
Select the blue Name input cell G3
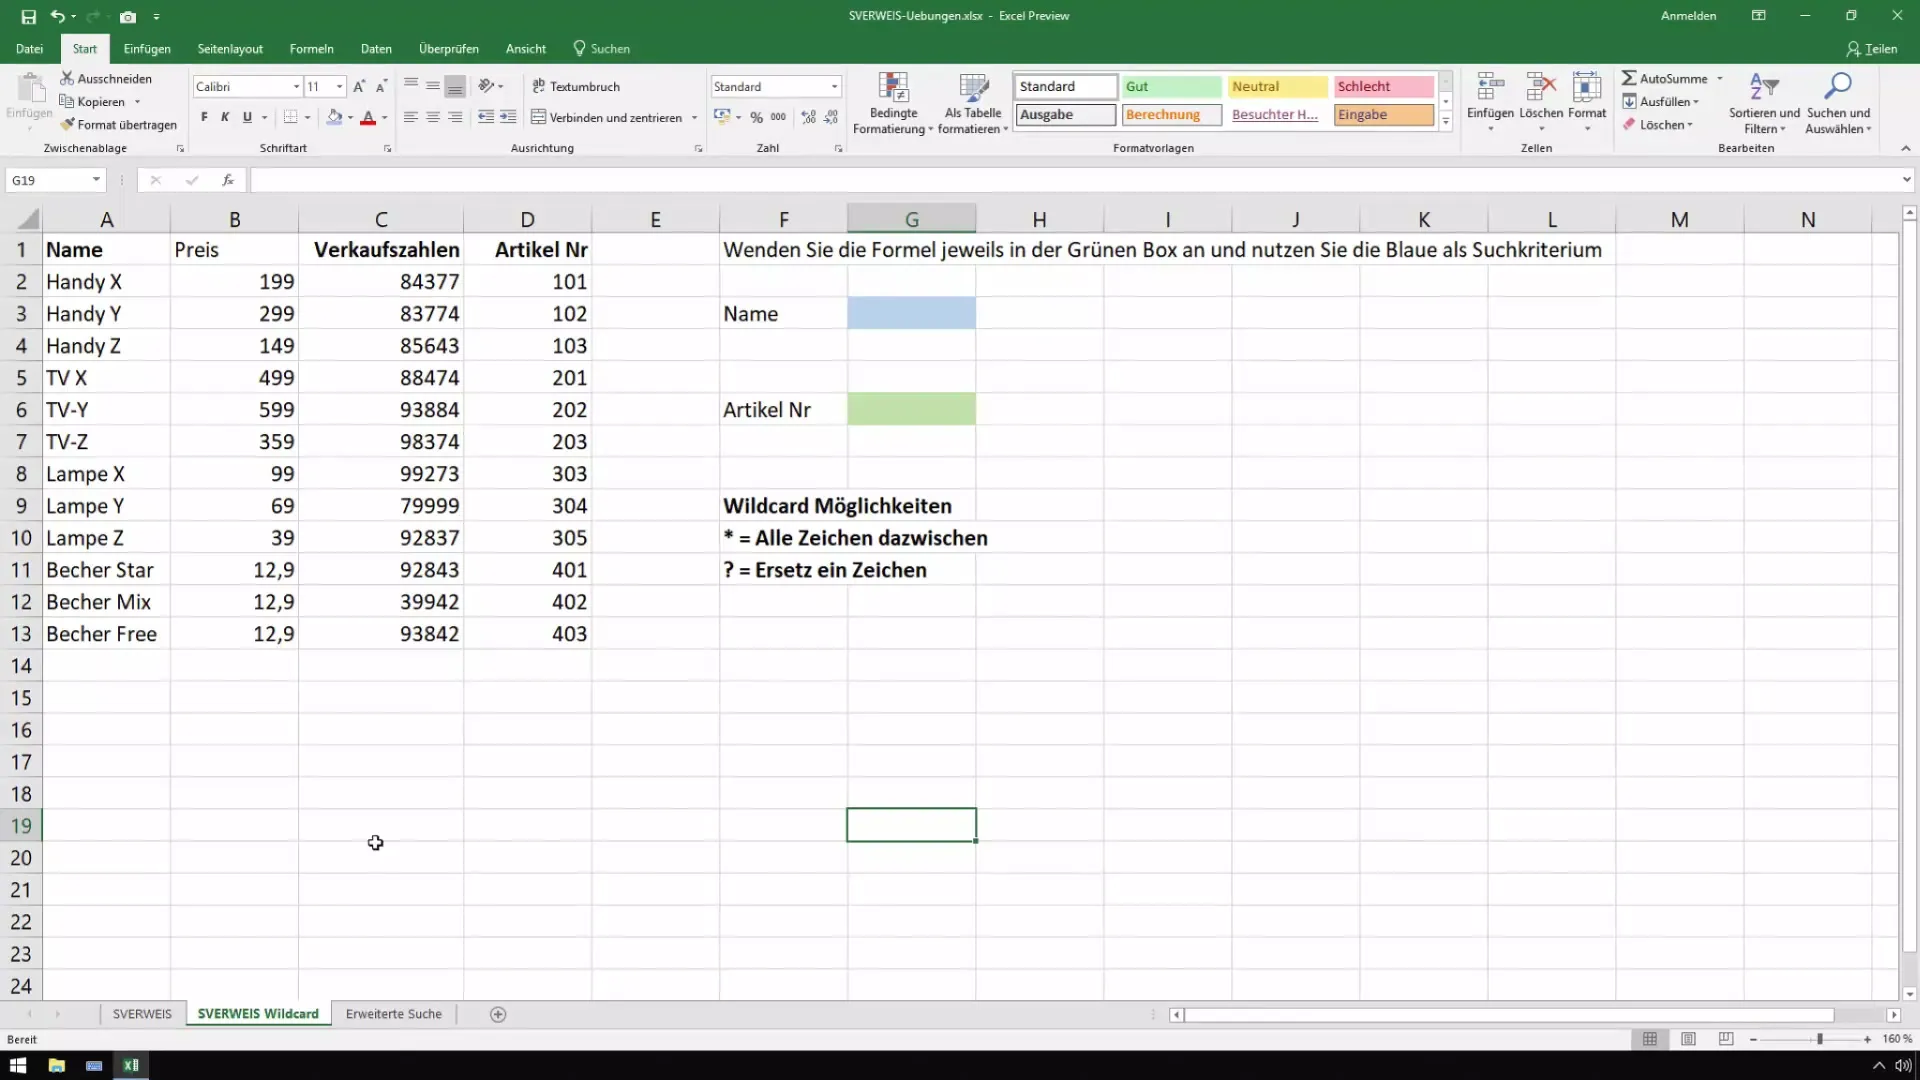pyautogui.click(x=912, y=313)
